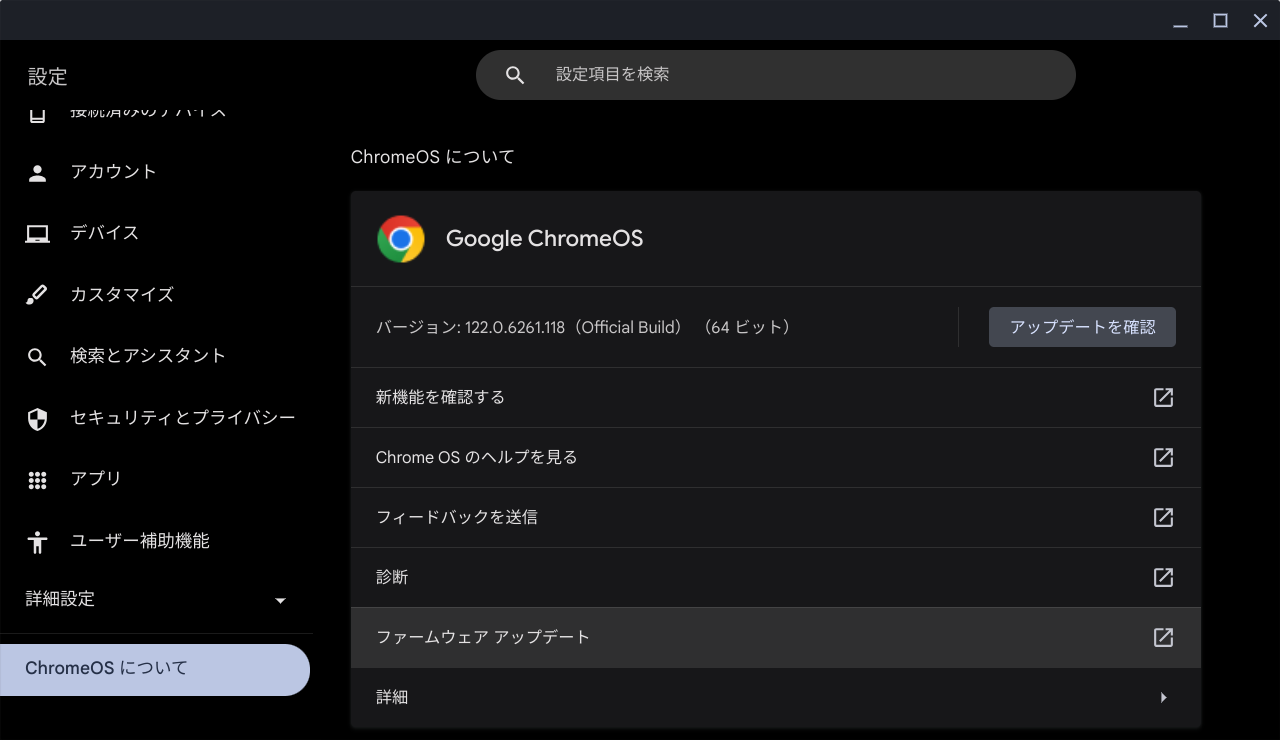Click the アカウント person icon
This screenshot has width=1280, height=740.
click(37, 171)
